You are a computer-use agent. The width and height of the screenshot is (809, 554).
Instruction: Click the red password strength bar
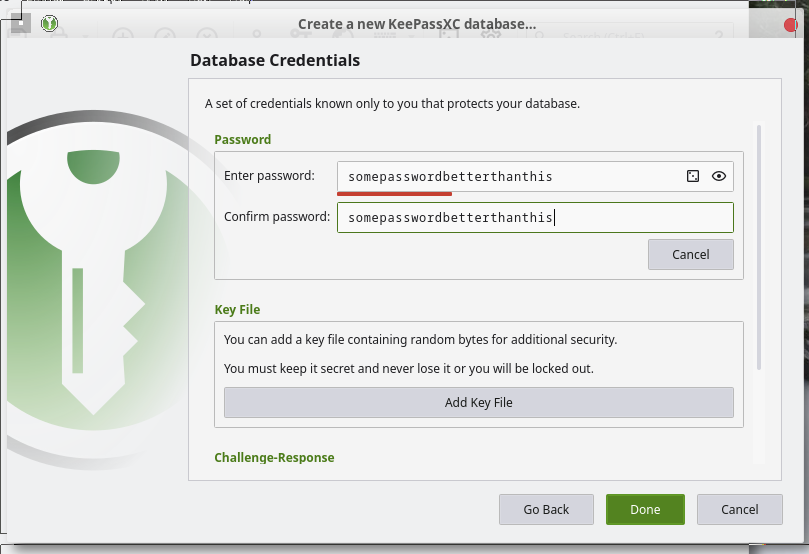[395, 194]
